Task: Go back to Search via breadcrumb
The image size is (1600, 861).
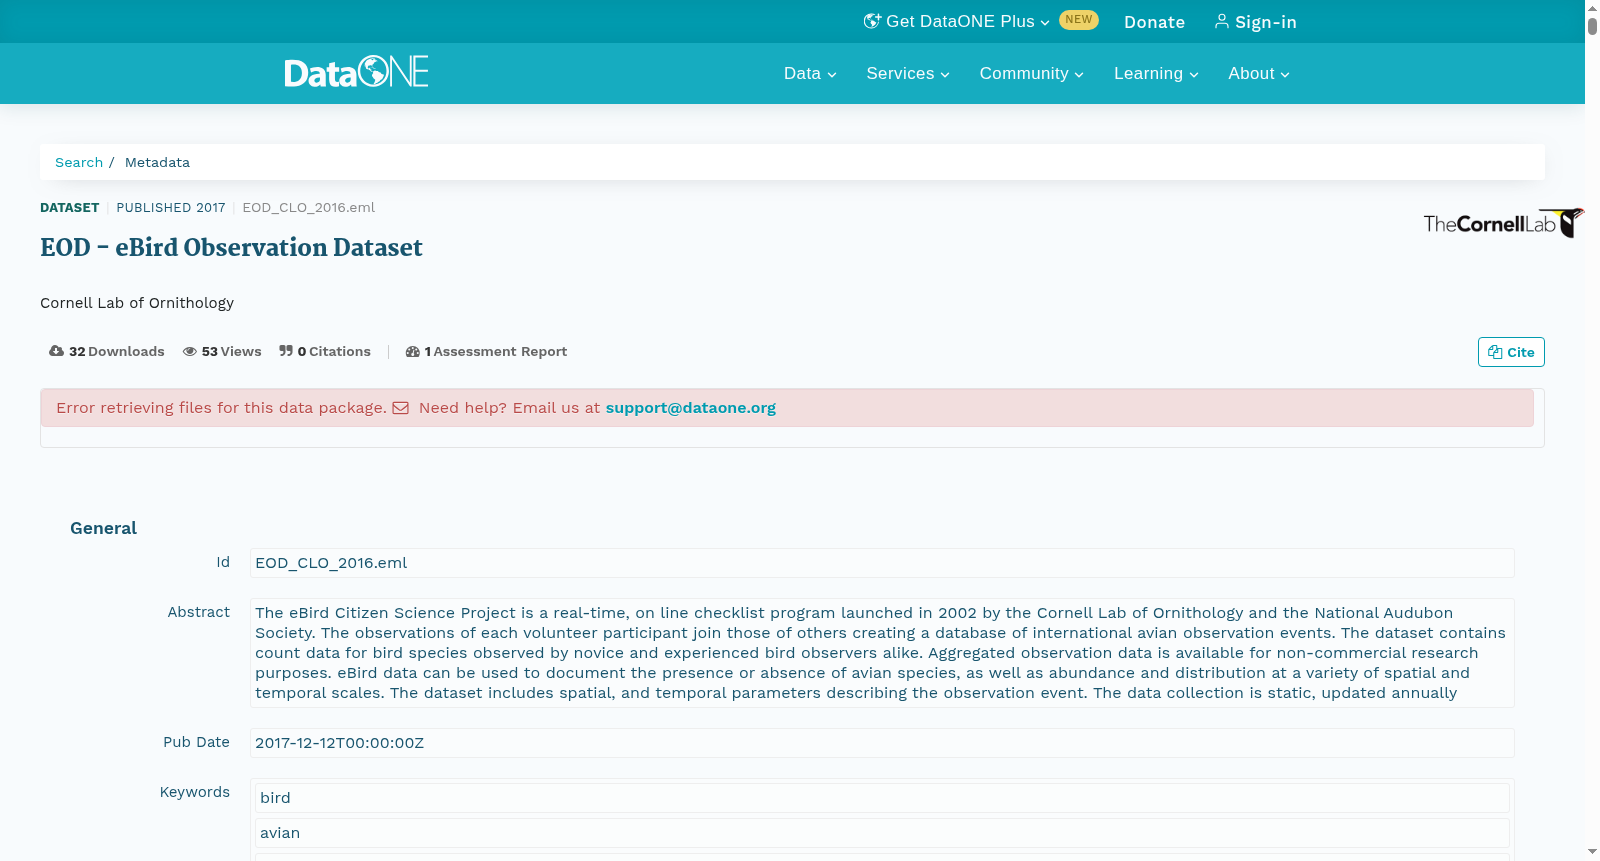Action: click(x=79, y=162)
